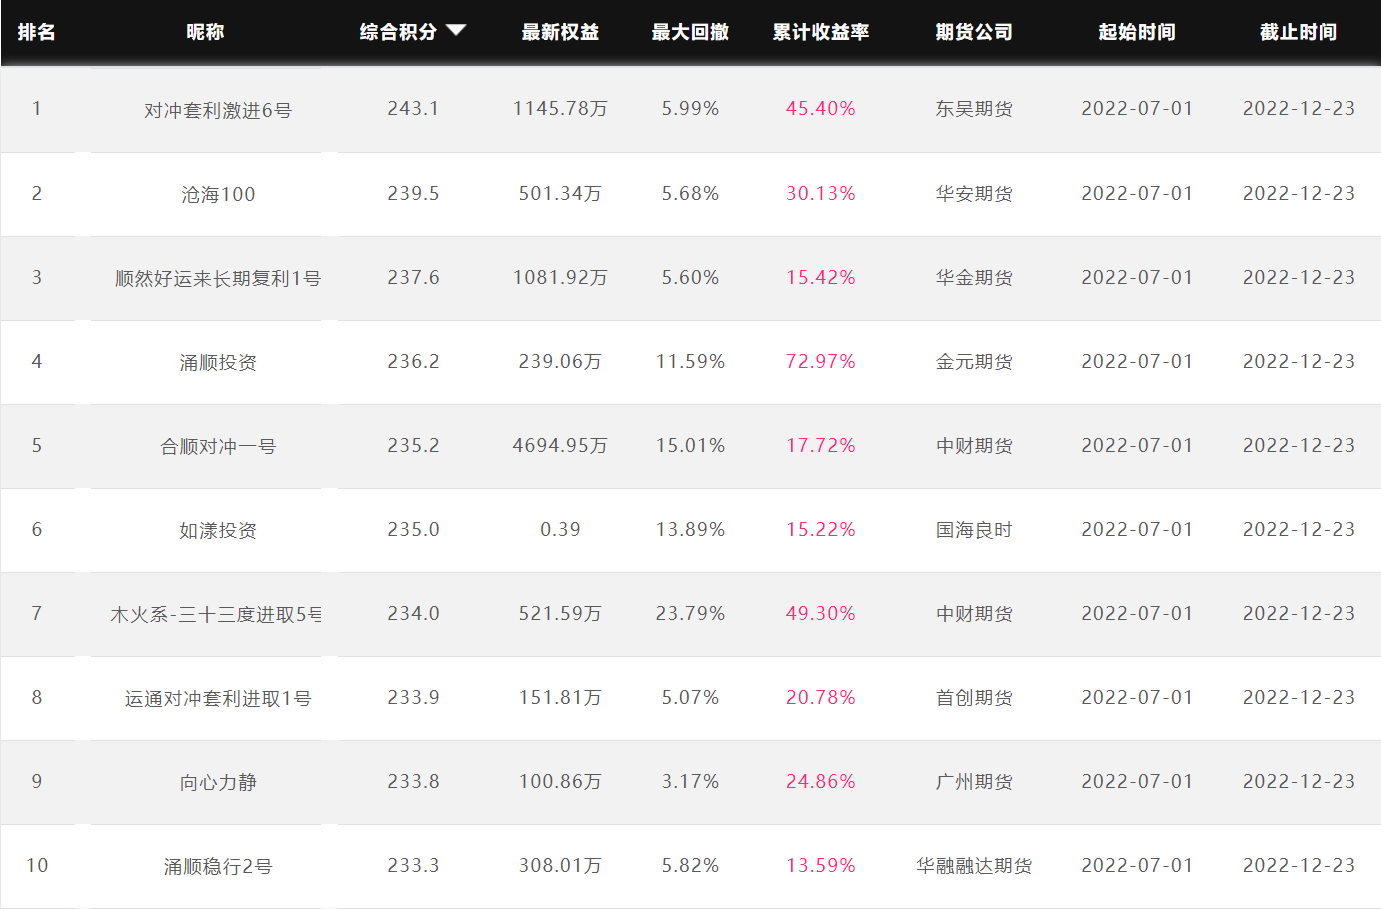Click the 广州期货 company cell

974,782
